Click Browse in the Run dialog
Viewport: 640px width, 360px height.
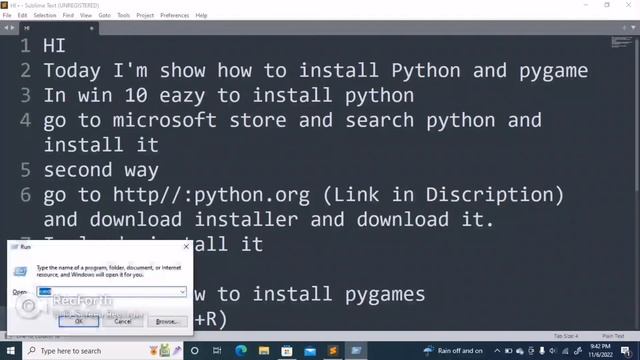[167, 321]
